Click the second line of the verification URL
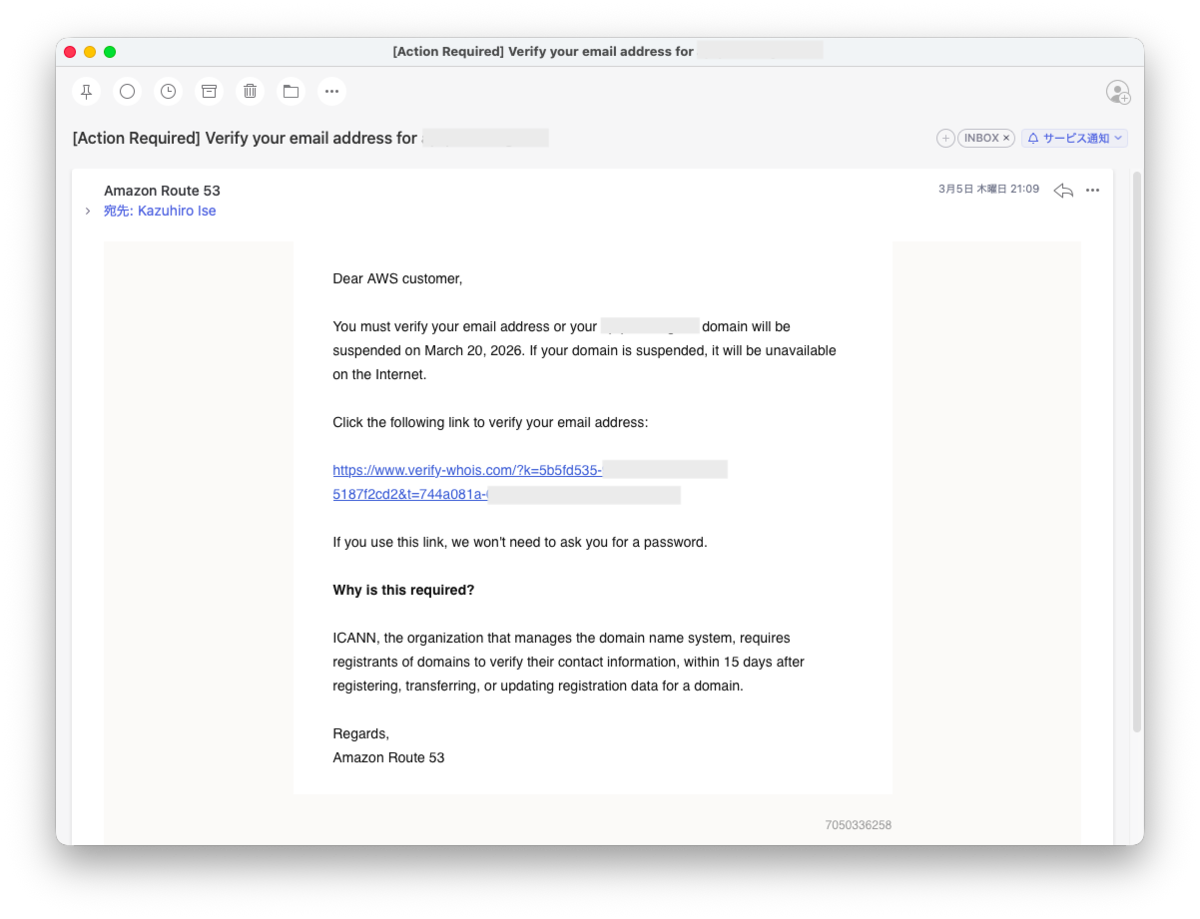This screenshot has height=919, width=1200. tap(410, 494)
